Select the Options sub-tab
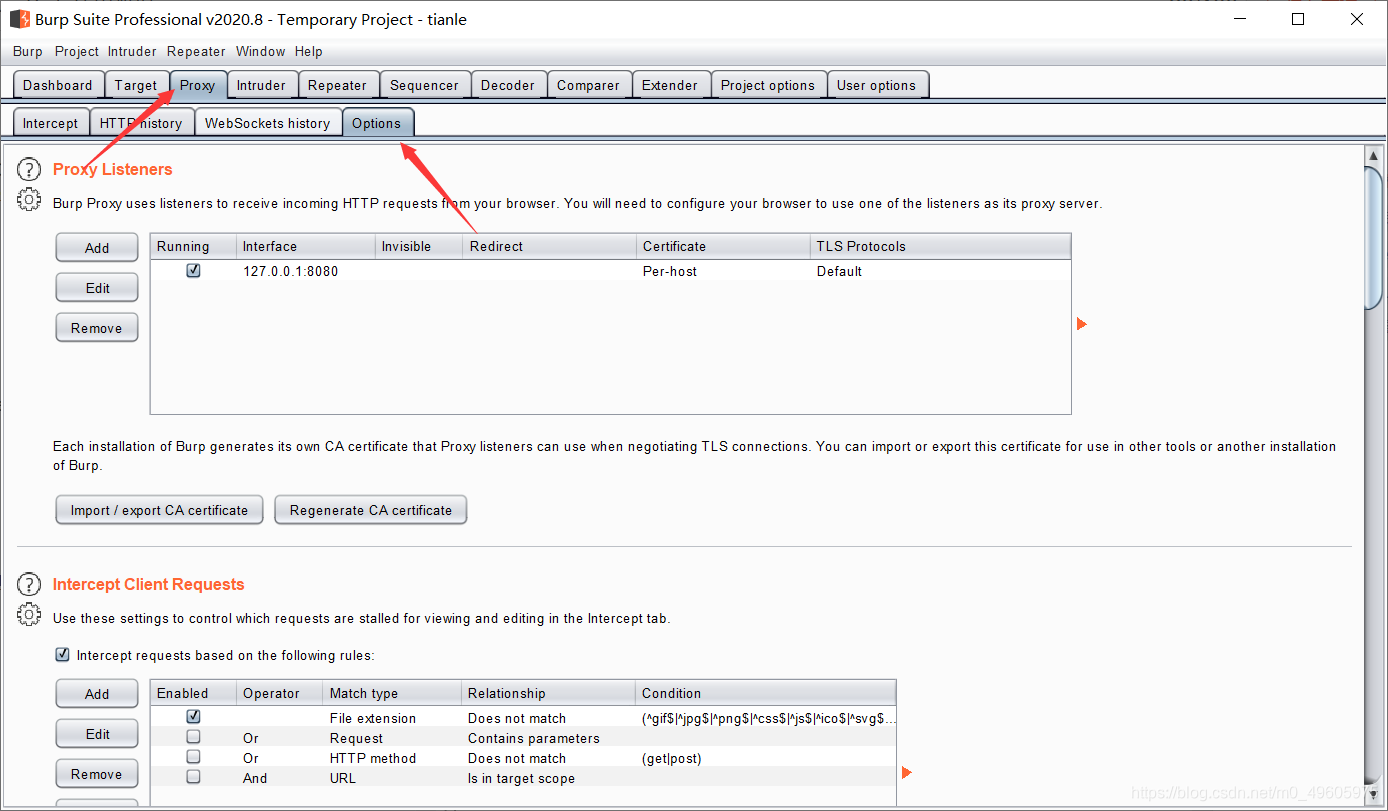 [x=377, y=123]
